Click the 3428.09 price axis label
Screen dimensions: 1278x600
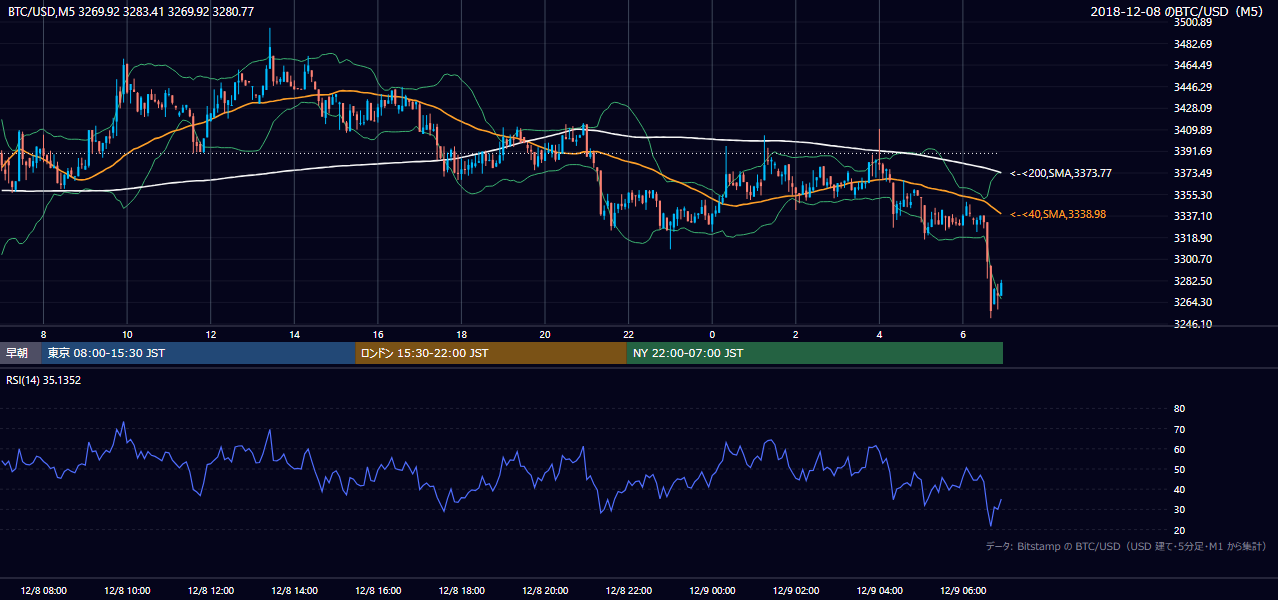pos(1193,108)
